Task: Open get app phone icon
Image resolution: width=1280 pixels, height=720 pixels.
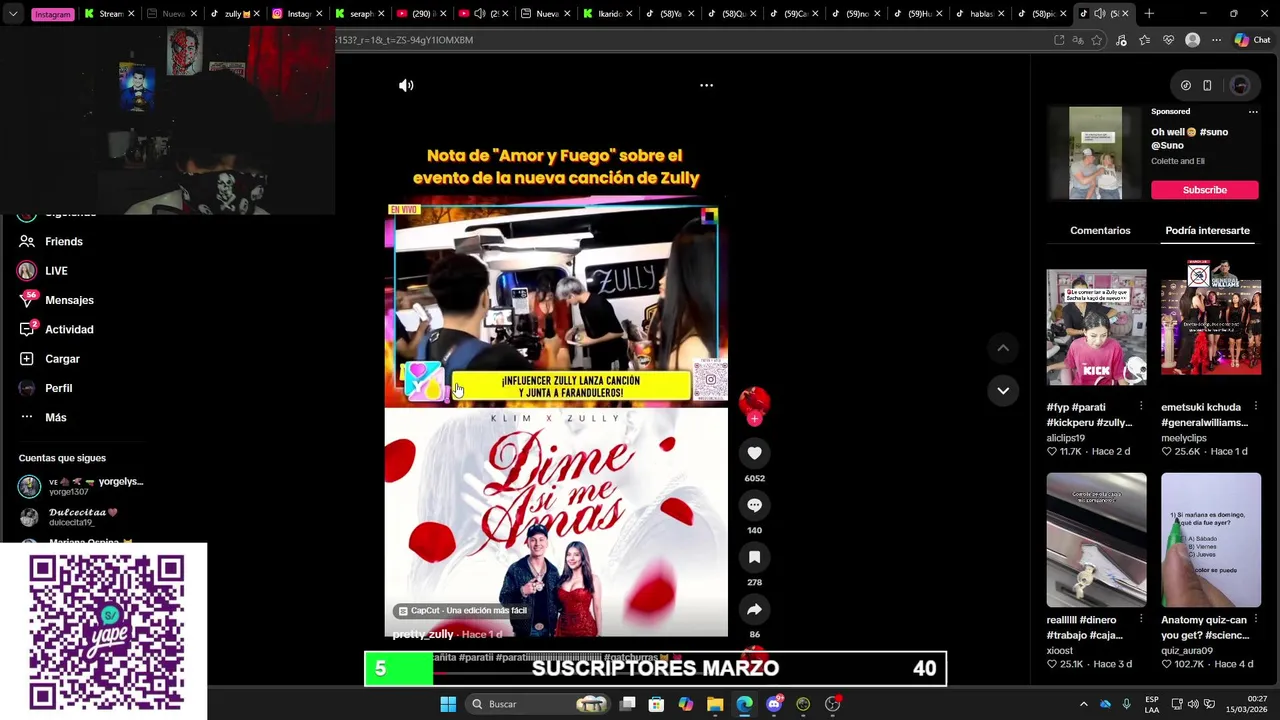Action: click(1207, 85)
